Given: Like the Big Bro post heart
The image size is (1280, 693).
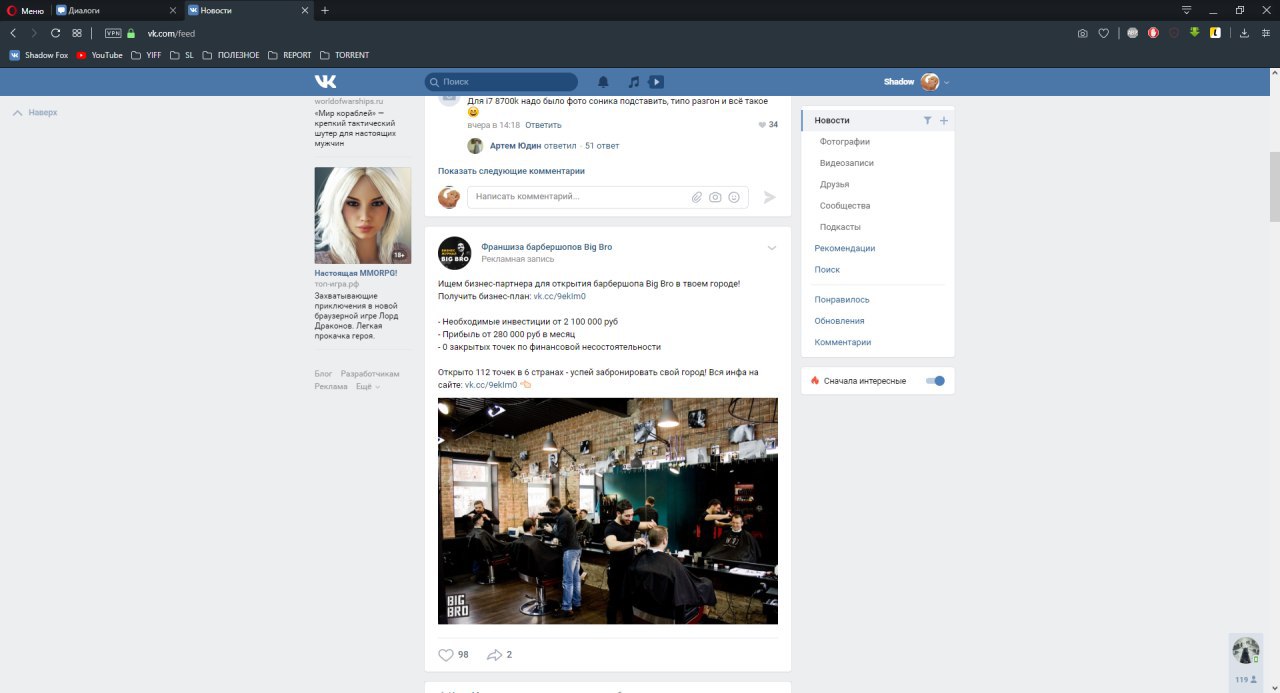Looking at the screenshot, I should pyautogui.click(x=446, y=655).
